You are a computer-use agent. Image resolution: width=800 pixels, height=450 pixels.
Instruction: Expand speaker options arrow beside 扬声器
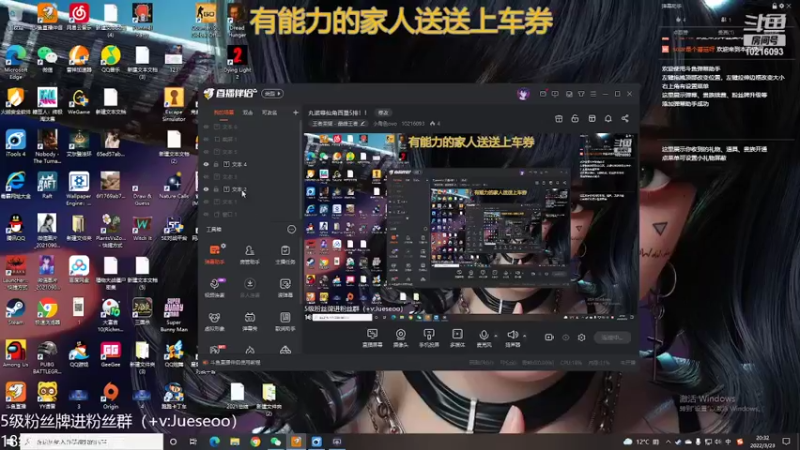(x=524, y=336)
